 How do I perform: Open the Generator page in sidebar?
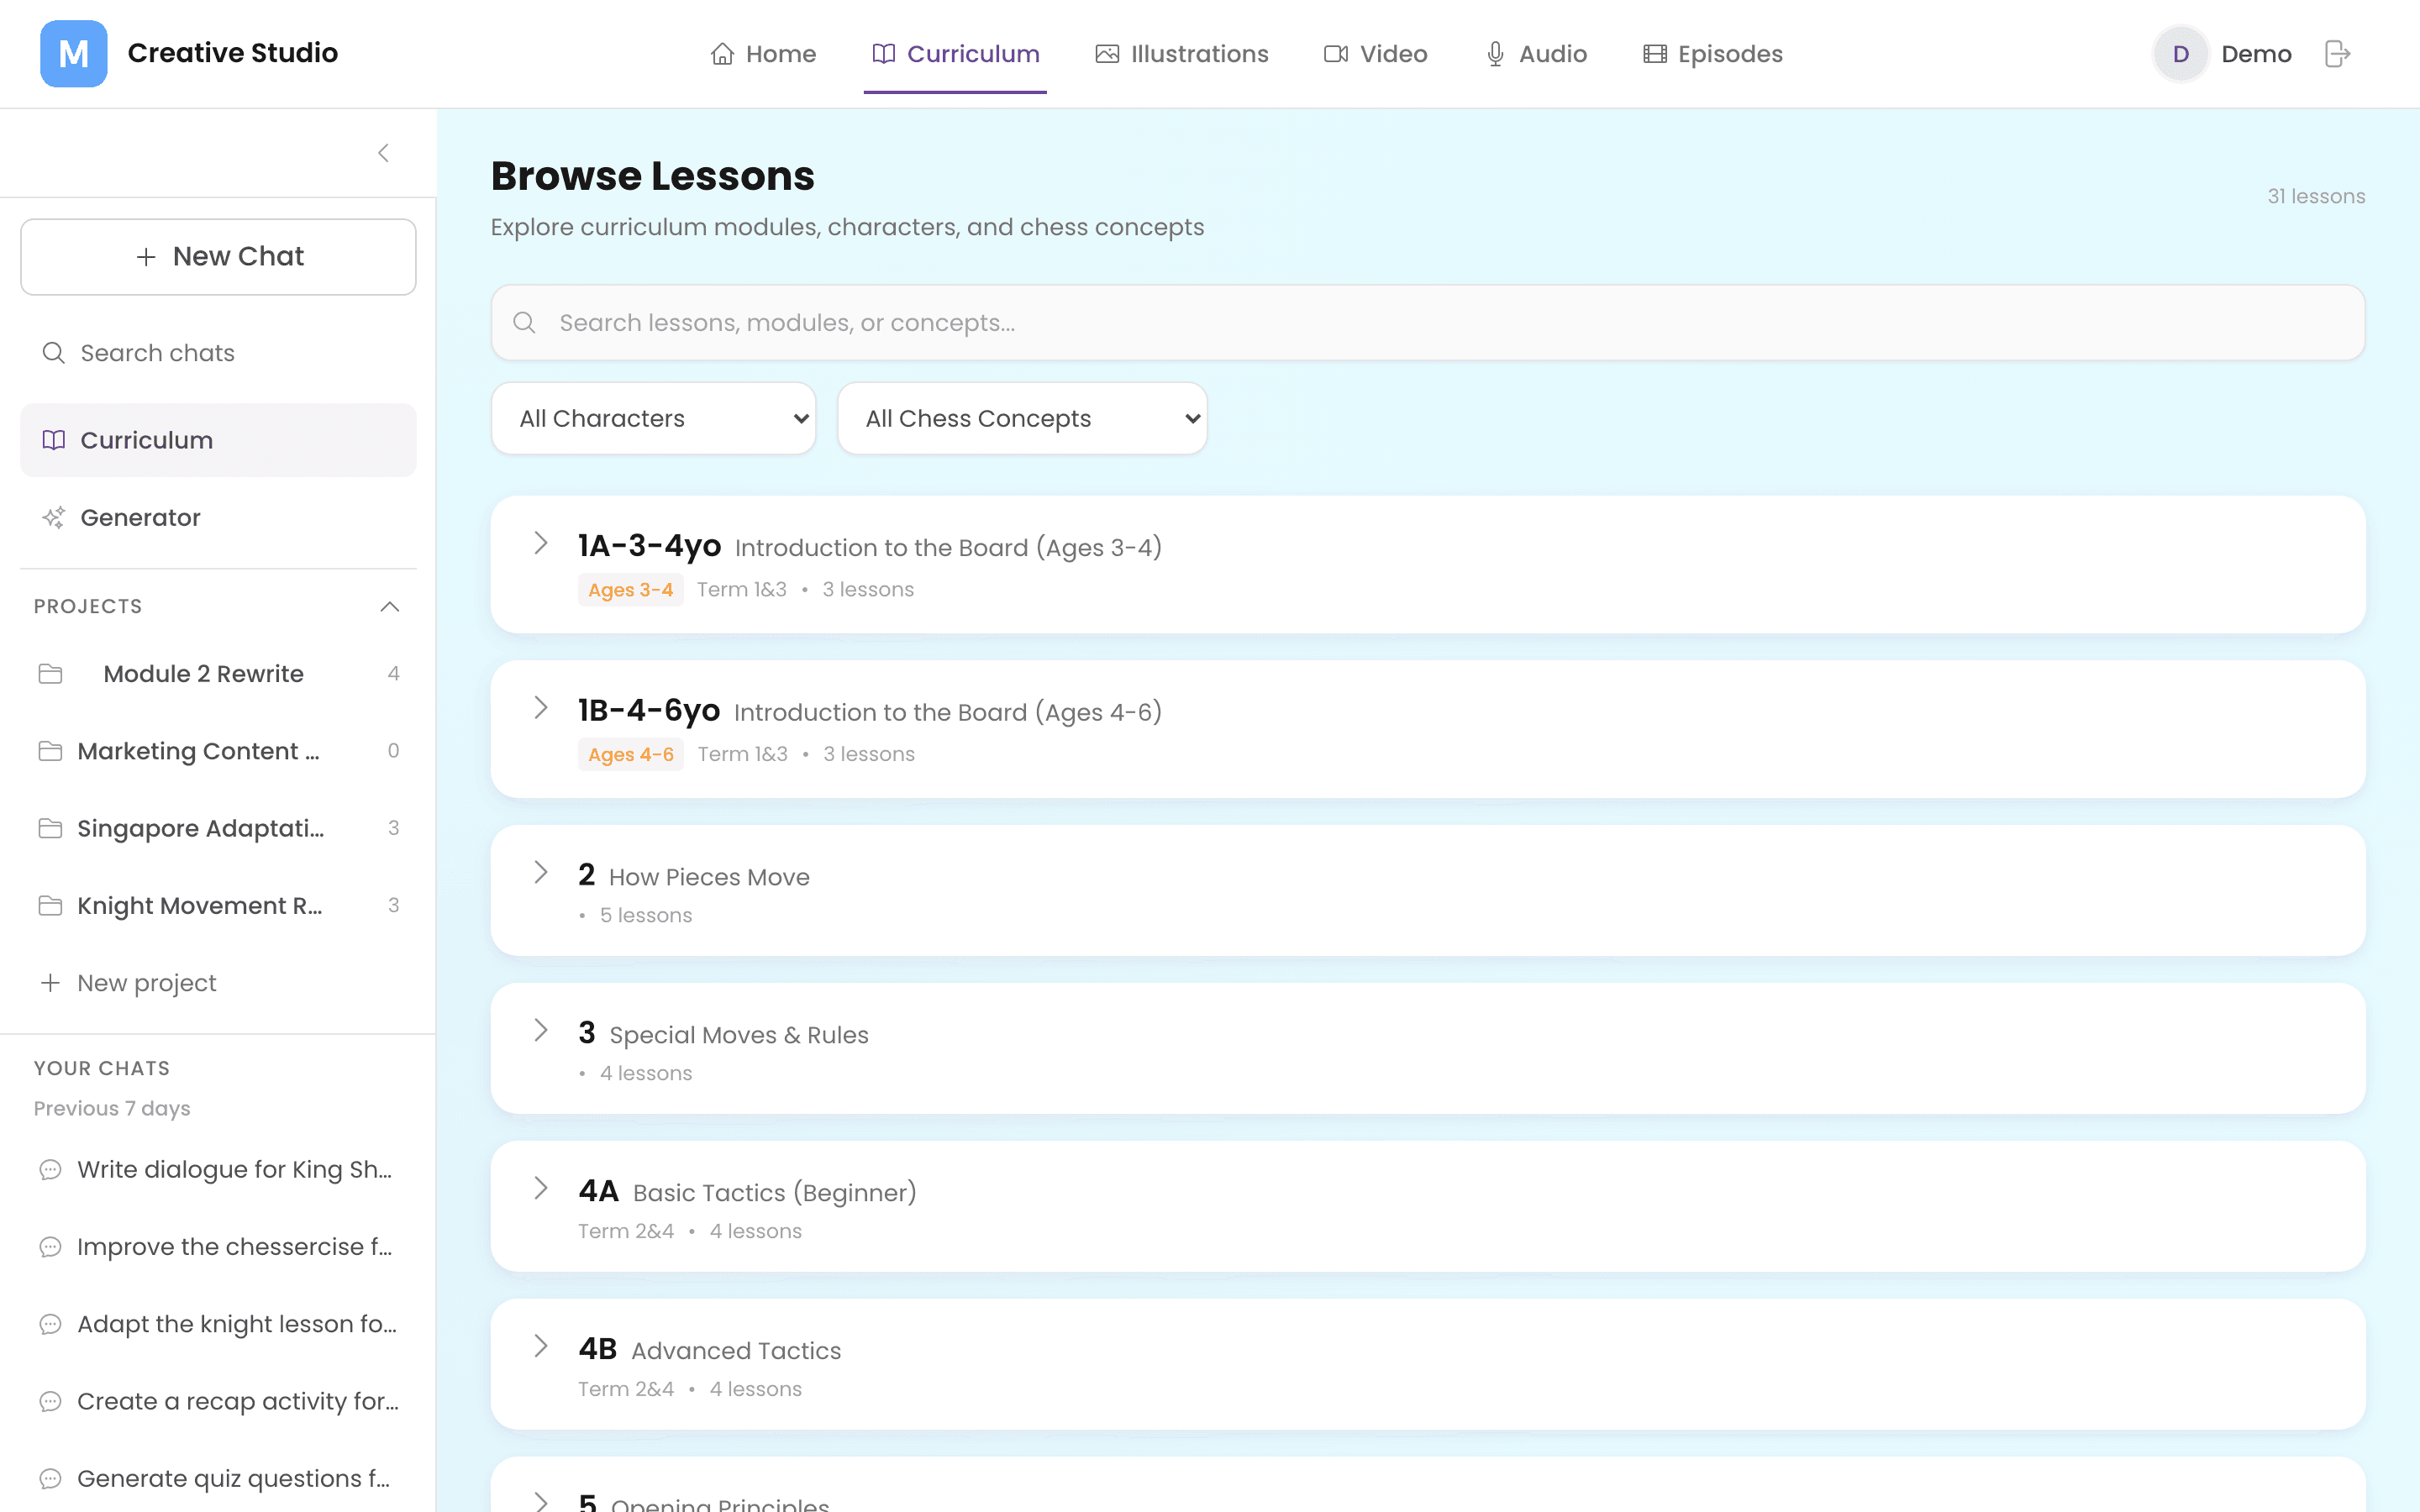tap(218, 518)
